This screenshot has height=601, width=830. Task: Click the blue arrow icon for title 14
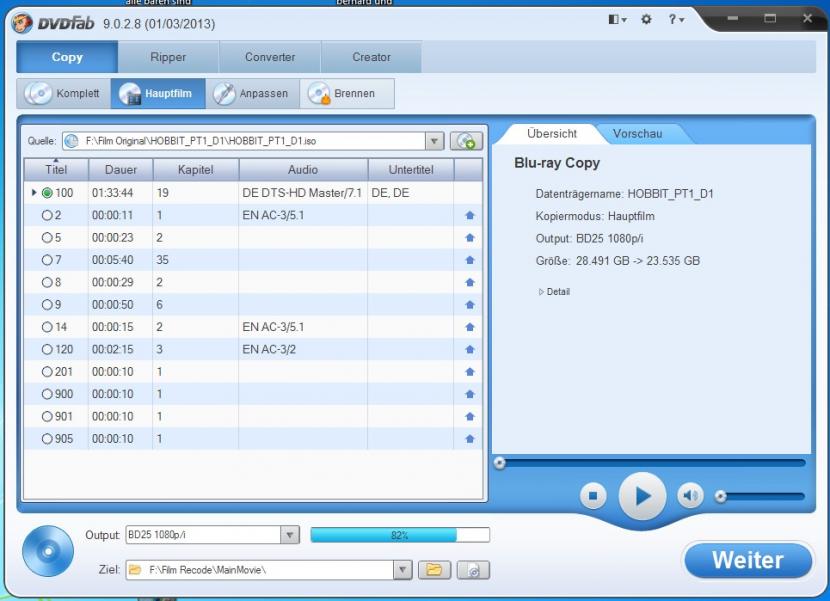[470, 327]
